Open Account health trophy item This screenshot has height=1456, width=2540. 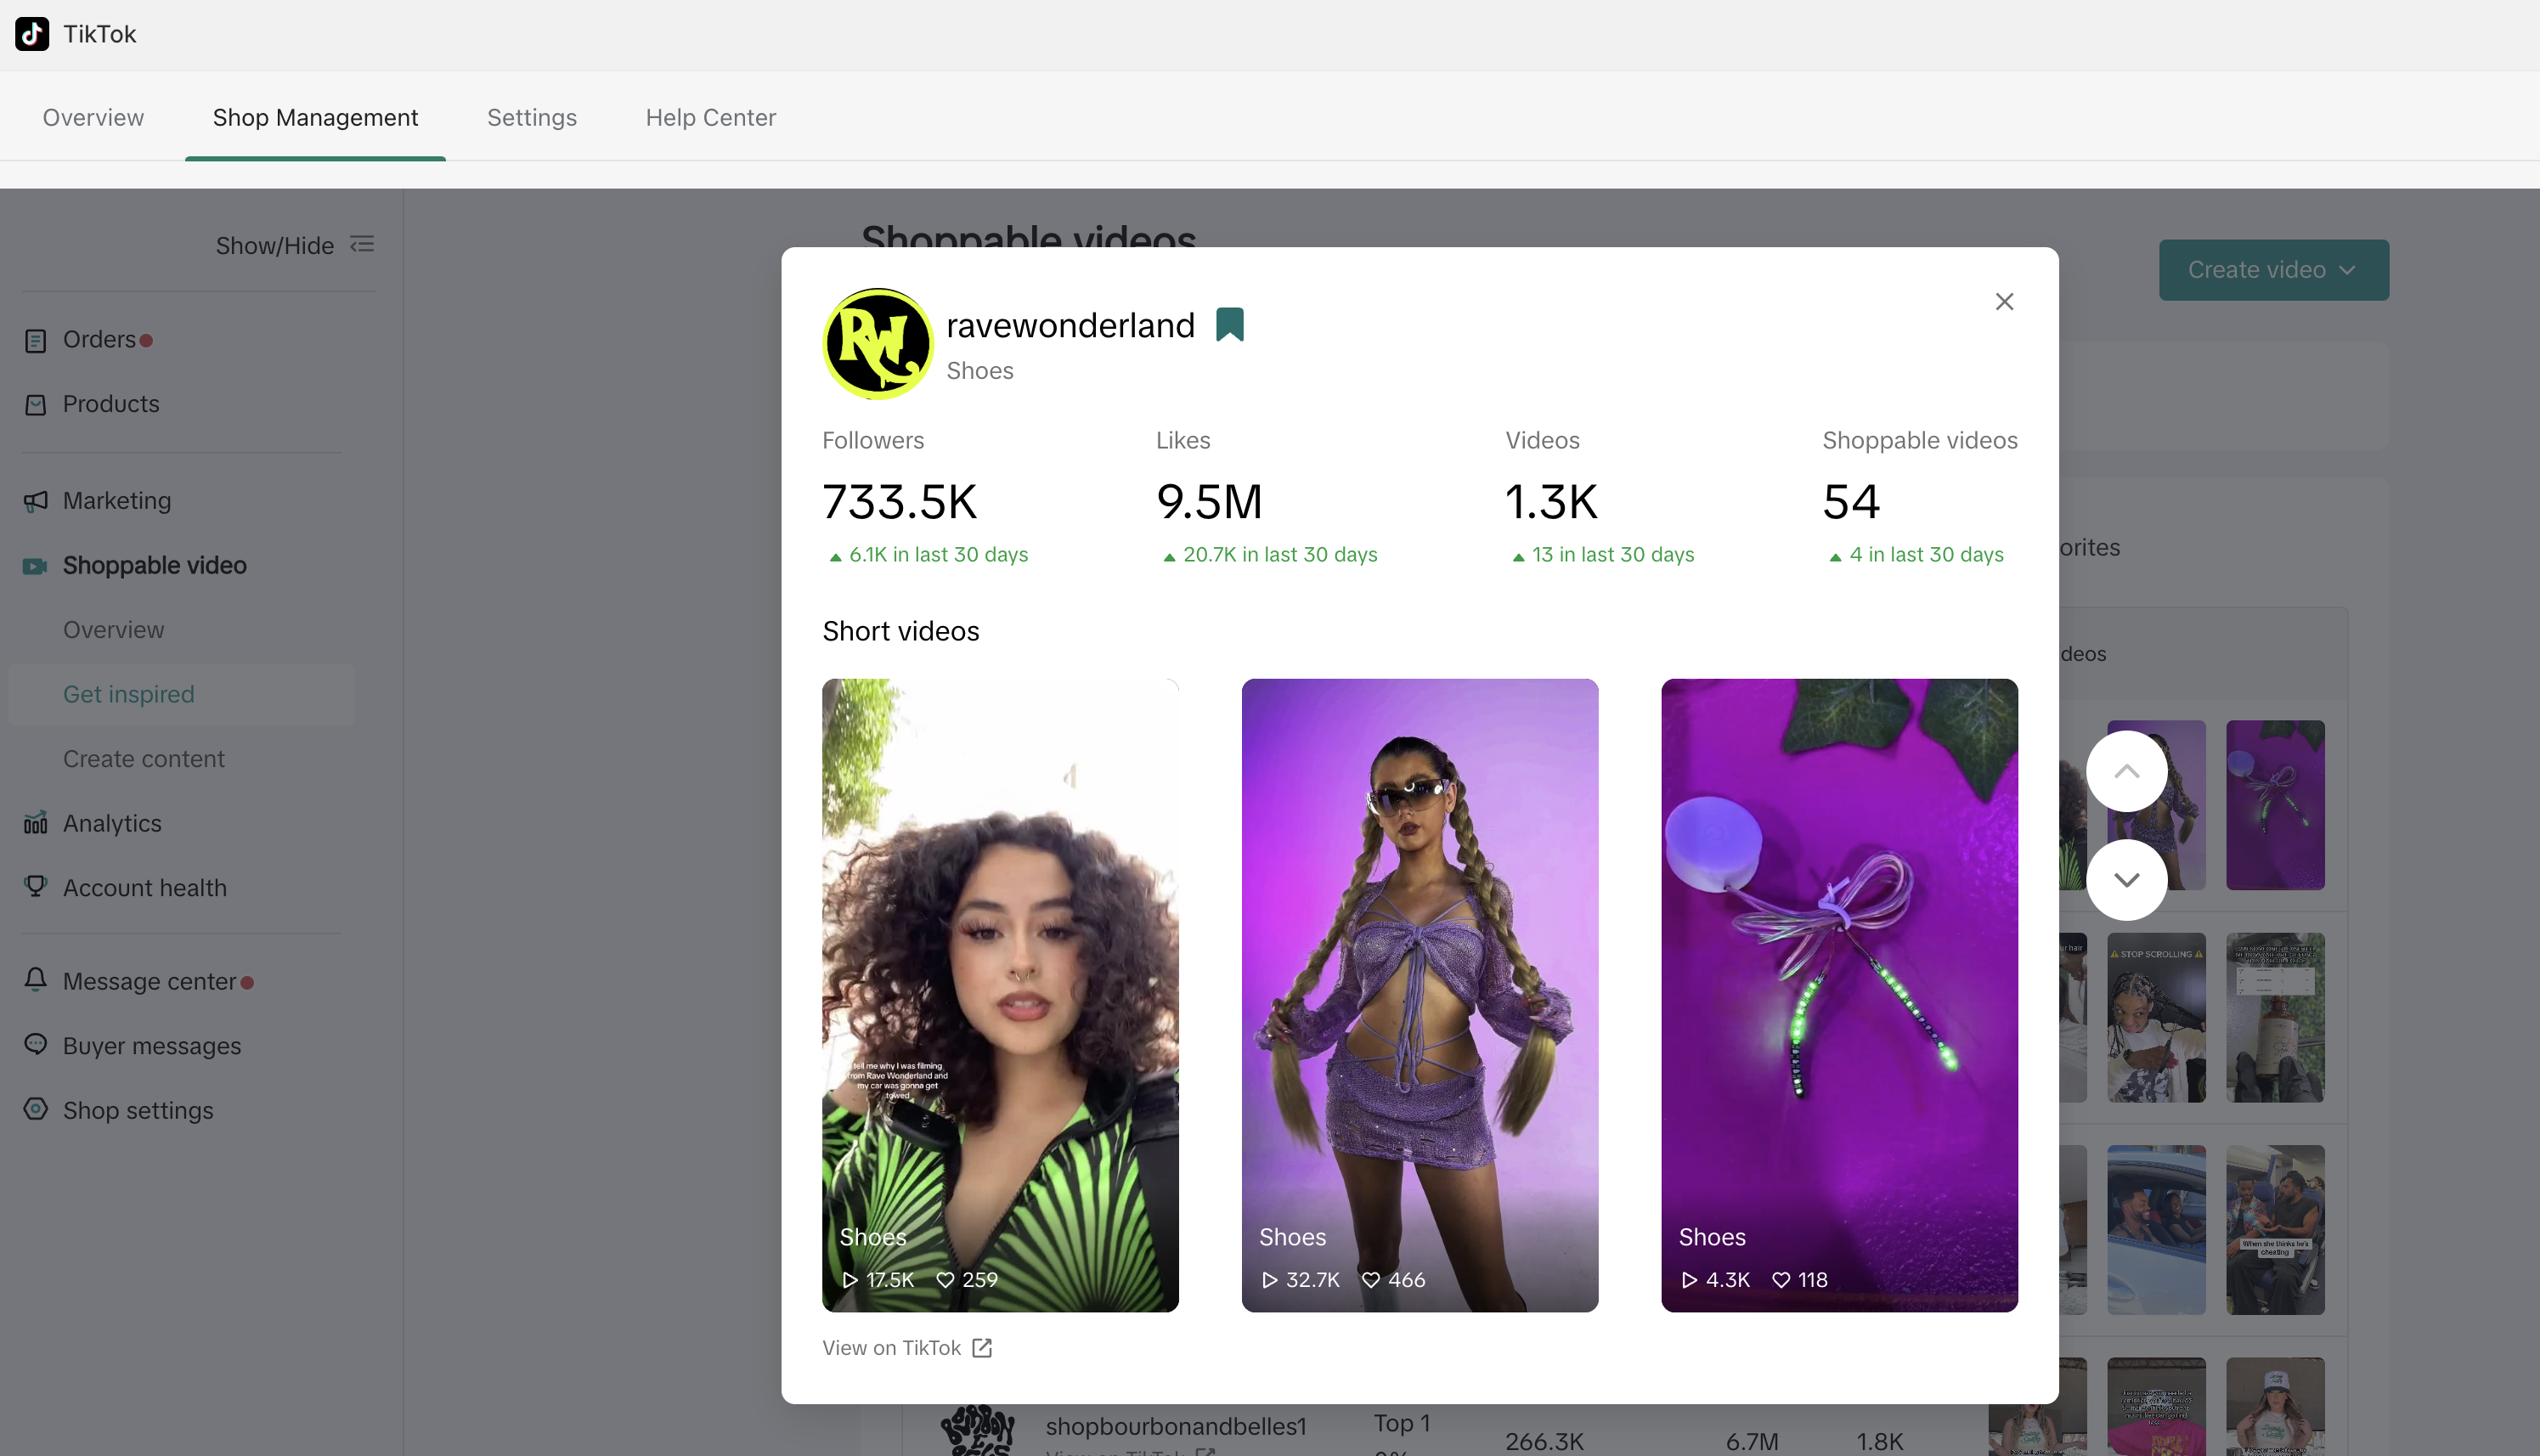click(144, 888)
